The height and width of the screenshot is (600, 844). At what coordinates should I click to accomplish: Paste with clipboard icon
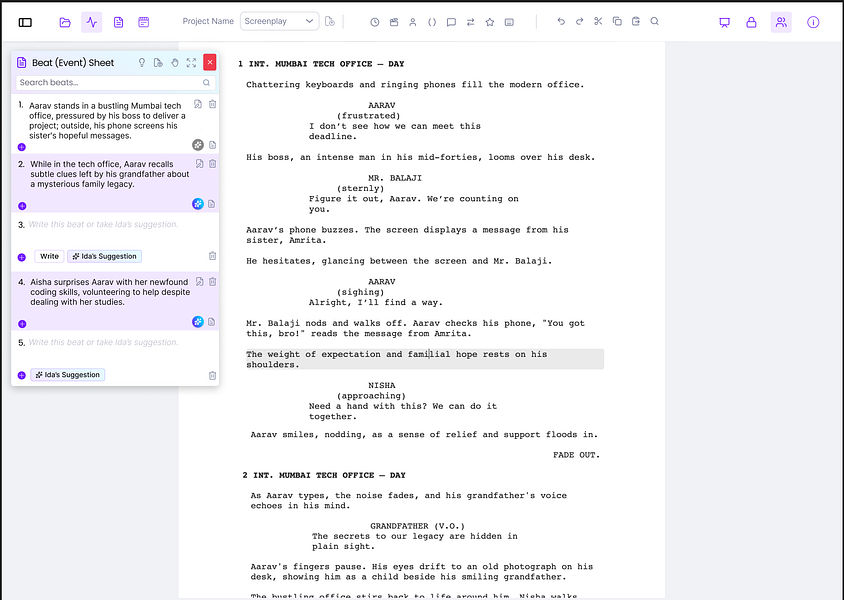click(636, 21)
